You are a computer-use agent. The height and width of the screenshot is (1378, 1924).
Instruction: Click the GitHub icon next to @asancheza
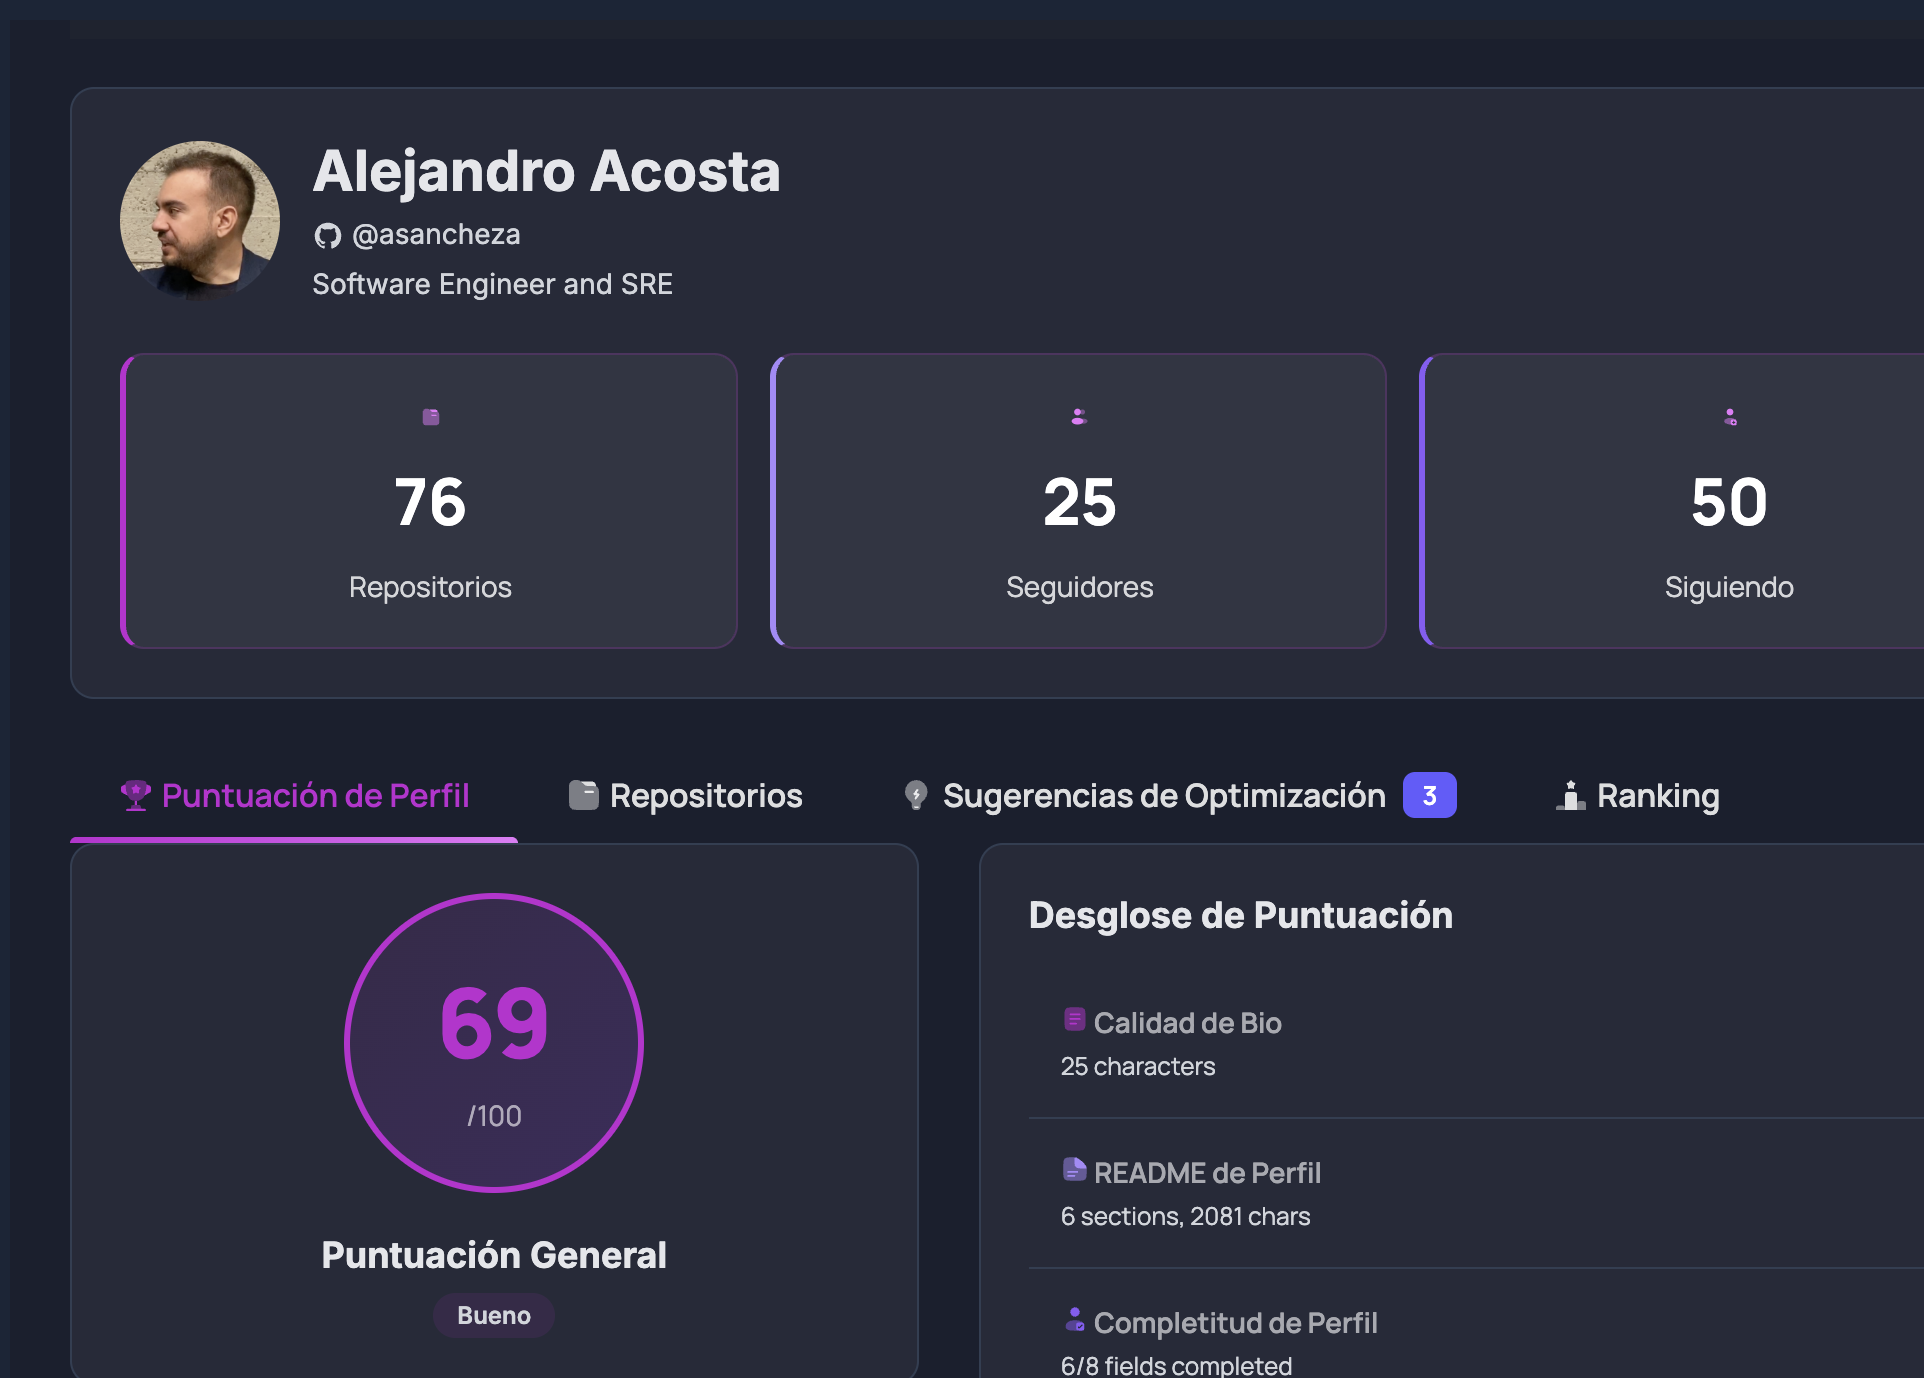(329, 233)
